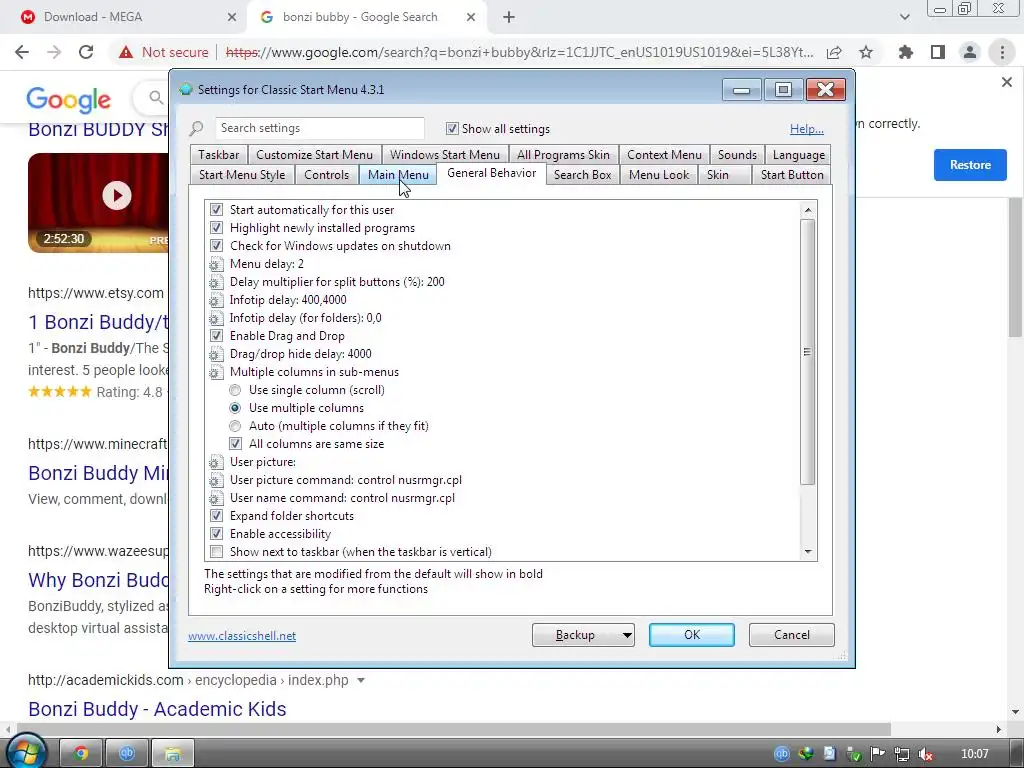Expand Chrome tab search chevron
The image size is (1024, 768).
click(904, 17)
